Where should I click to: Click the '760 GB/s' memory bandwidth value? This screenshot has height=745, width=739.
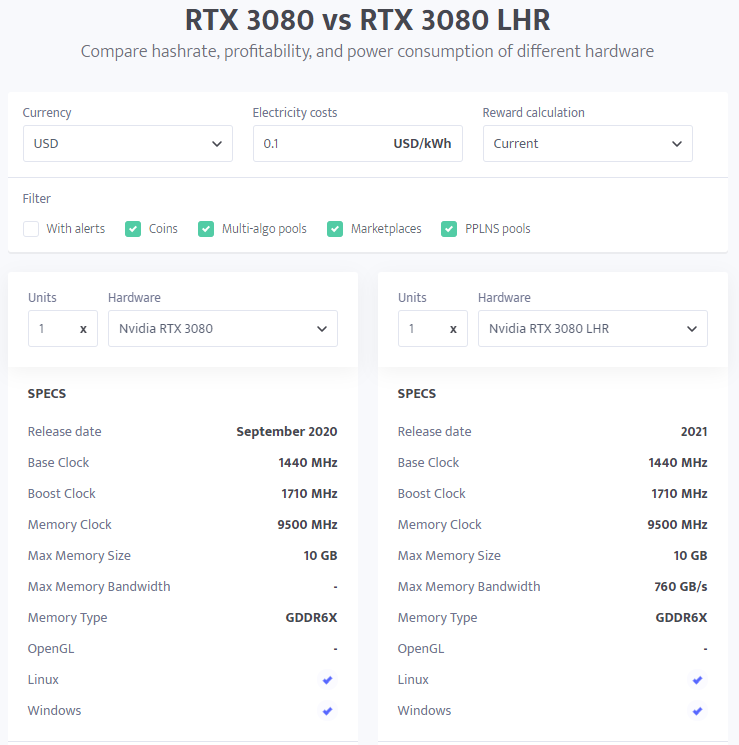coord(681,587)
